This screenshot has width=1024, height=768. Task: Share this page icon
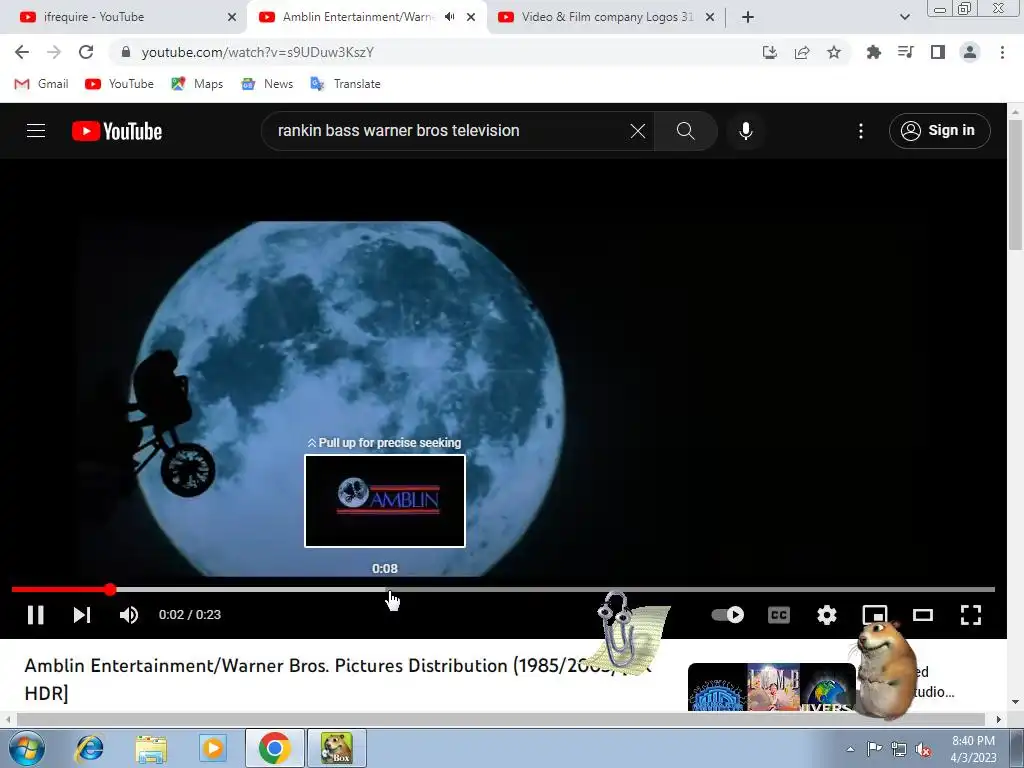click(802, 52)
